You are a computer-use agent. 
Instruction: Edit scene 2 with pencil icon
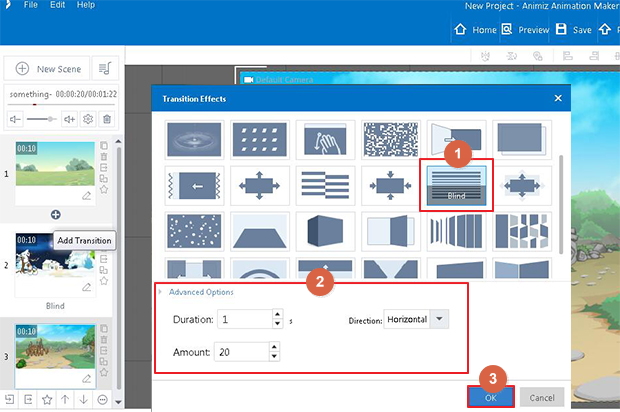[87, 287]
